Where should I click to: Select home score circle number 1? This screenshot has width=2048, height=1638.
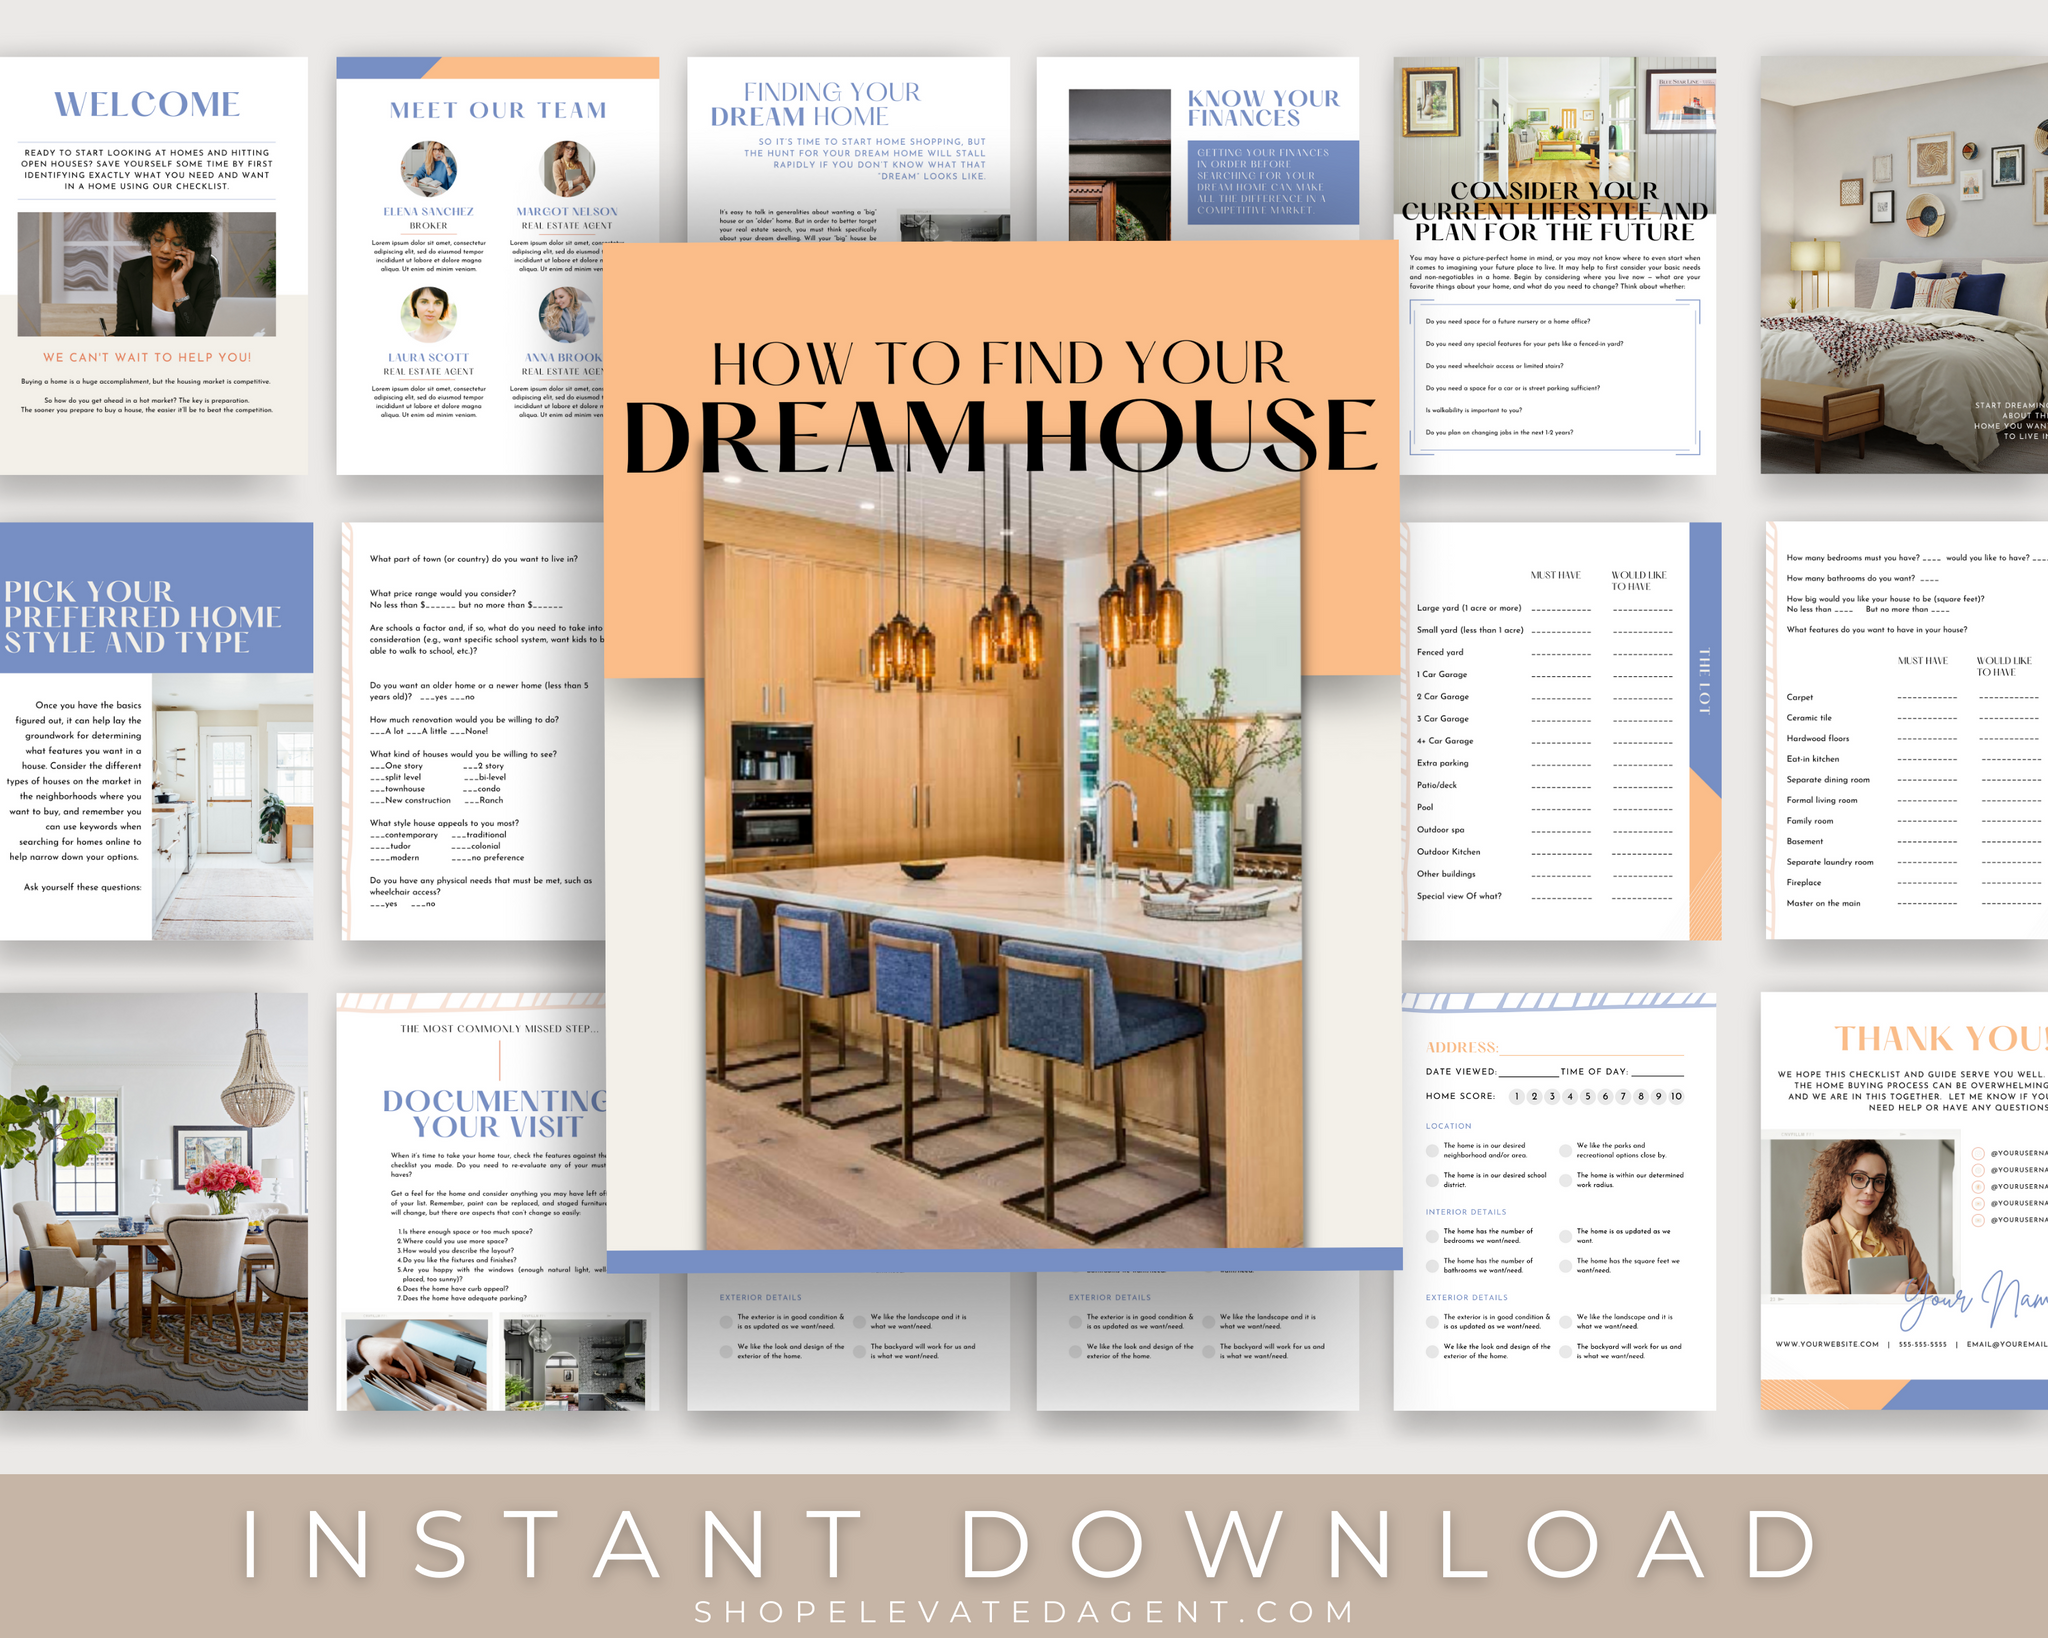point(1516,1096)
